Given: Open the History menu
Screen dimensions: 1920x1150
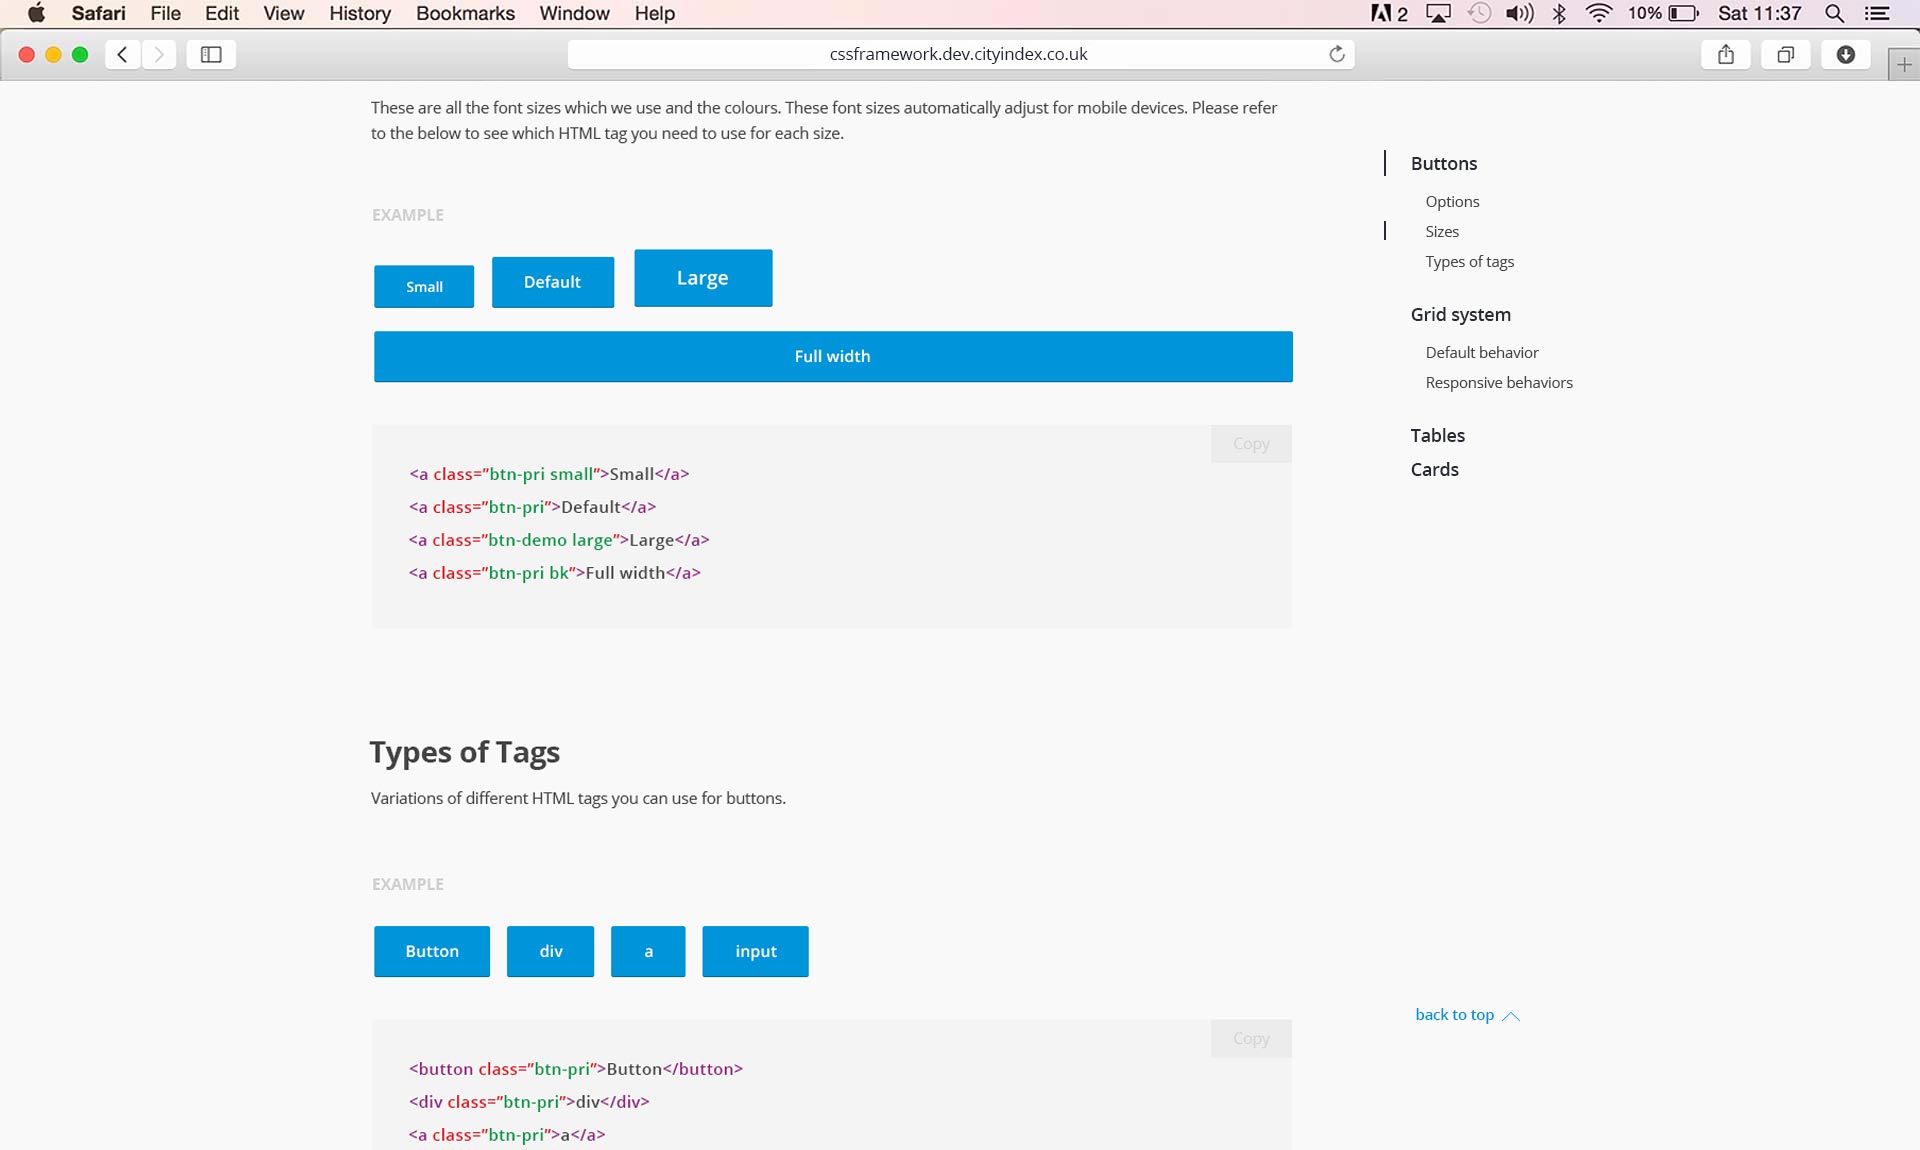Looking at the screenshot, I should point(359,13).
